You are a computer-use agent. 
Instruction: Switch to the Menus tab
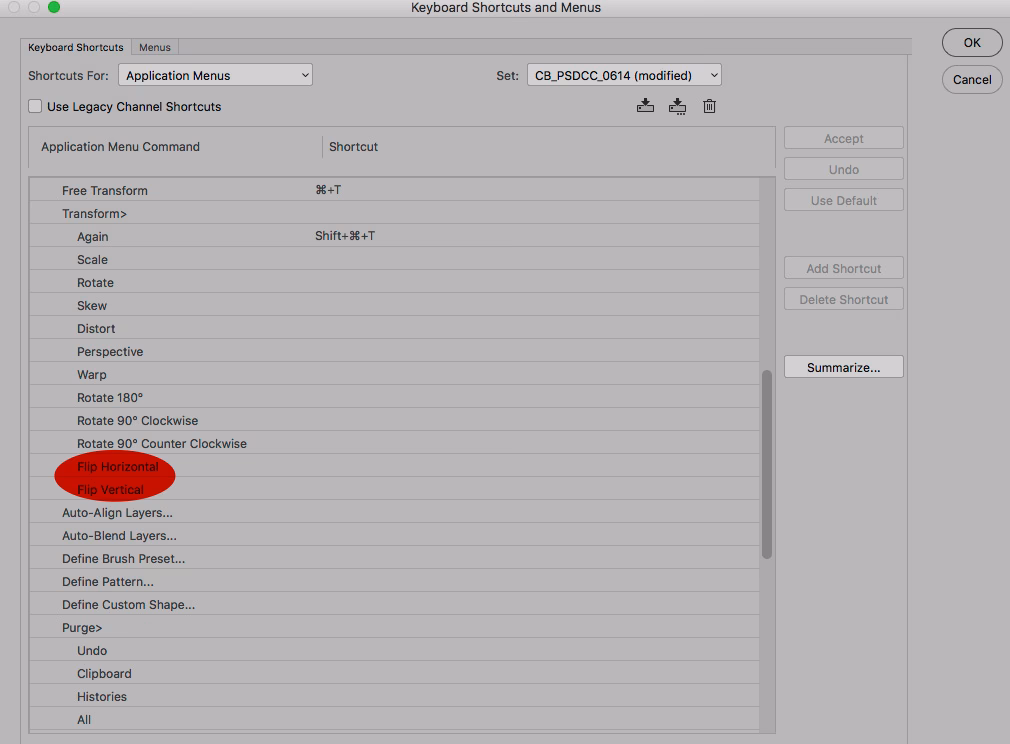[x=155, y=47]
